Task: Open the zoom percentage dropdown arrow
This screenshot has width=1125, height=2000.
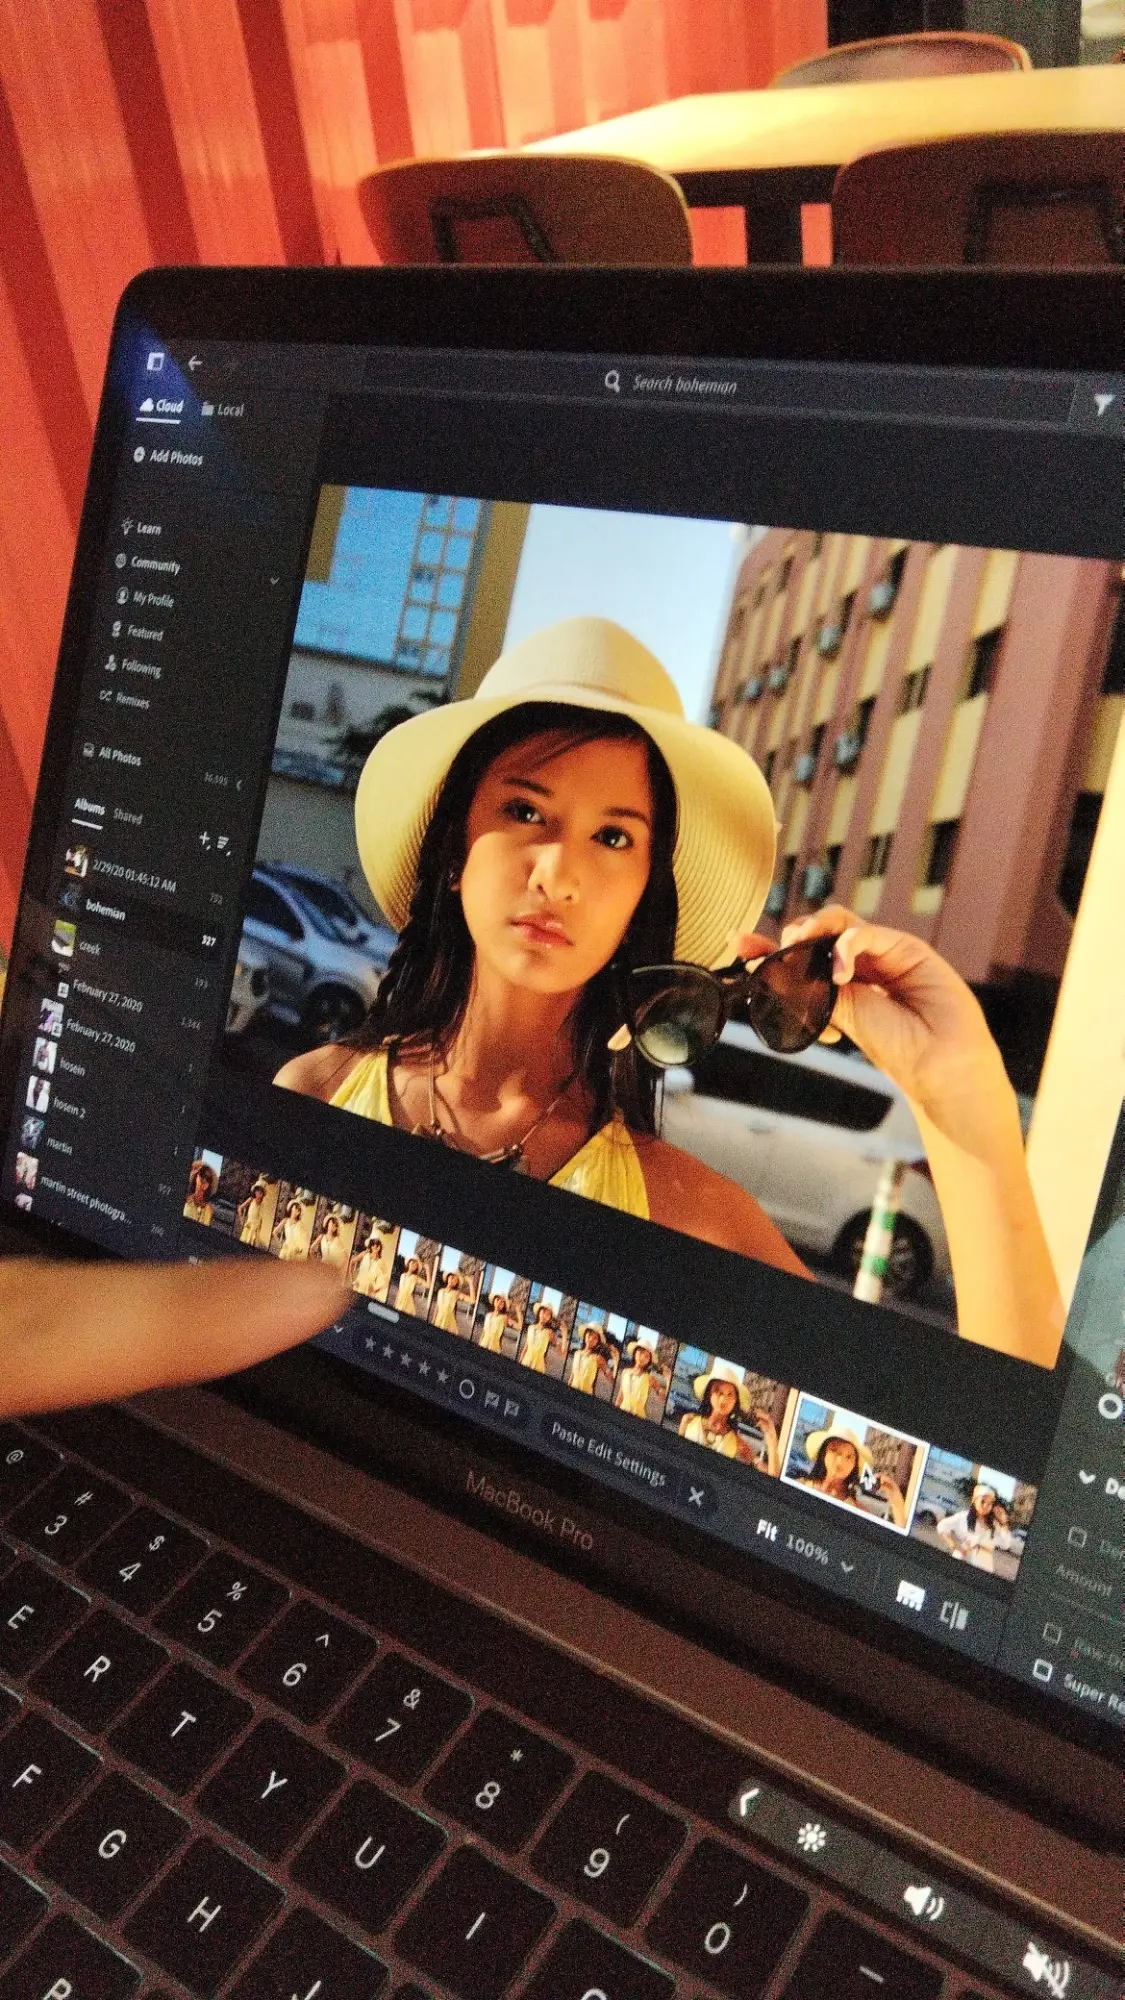Action: pos(848,1567)
